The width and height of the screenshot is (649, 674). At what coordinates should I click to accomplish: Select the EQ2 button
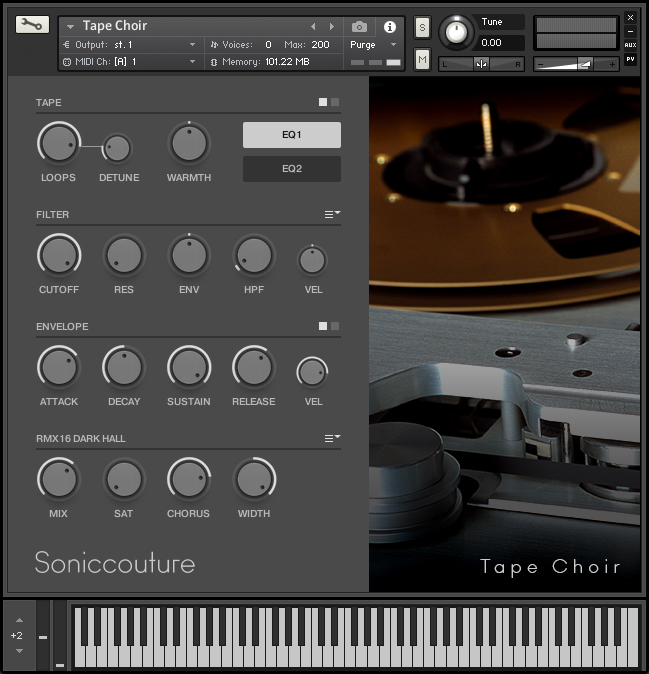point(292,169)
